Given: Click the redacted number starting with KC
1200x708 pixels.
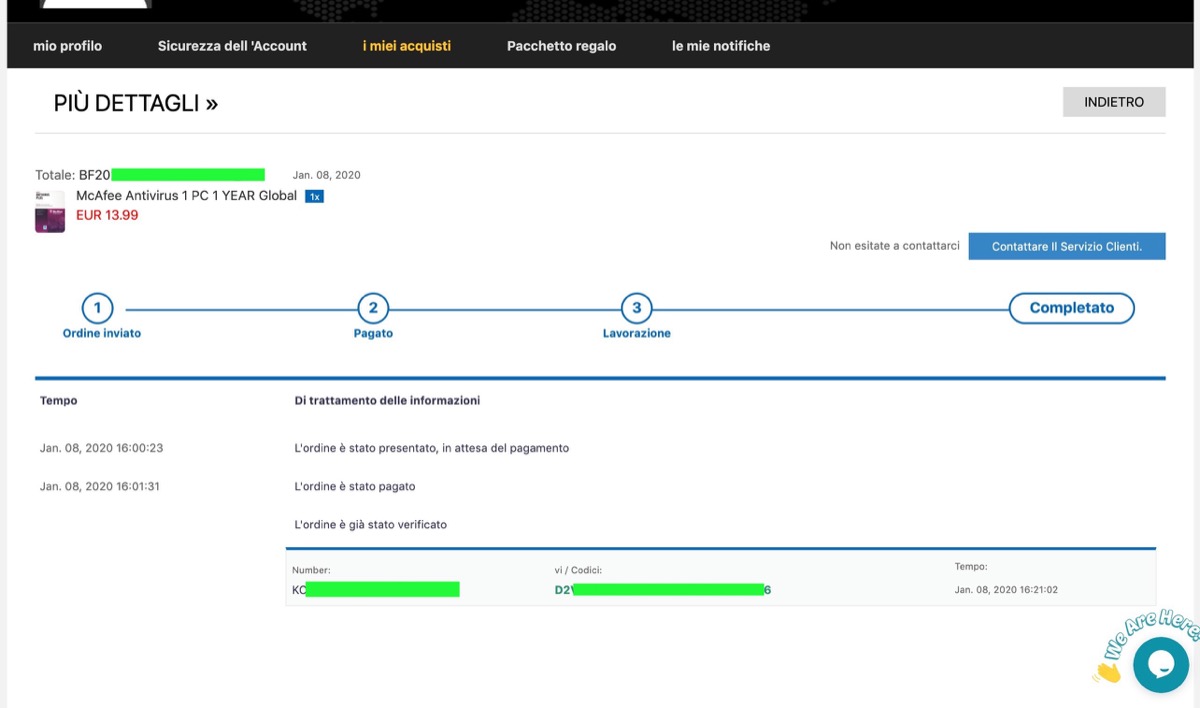Looking at the screenshot, I should (375, 590).
